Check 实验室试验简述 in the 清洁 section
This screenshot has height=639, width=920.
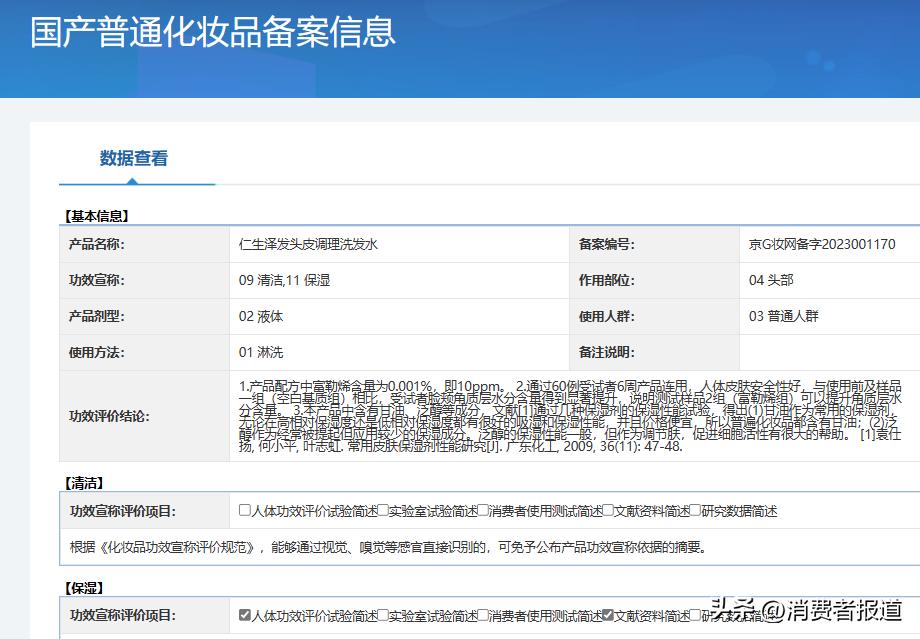coord(383,506)
